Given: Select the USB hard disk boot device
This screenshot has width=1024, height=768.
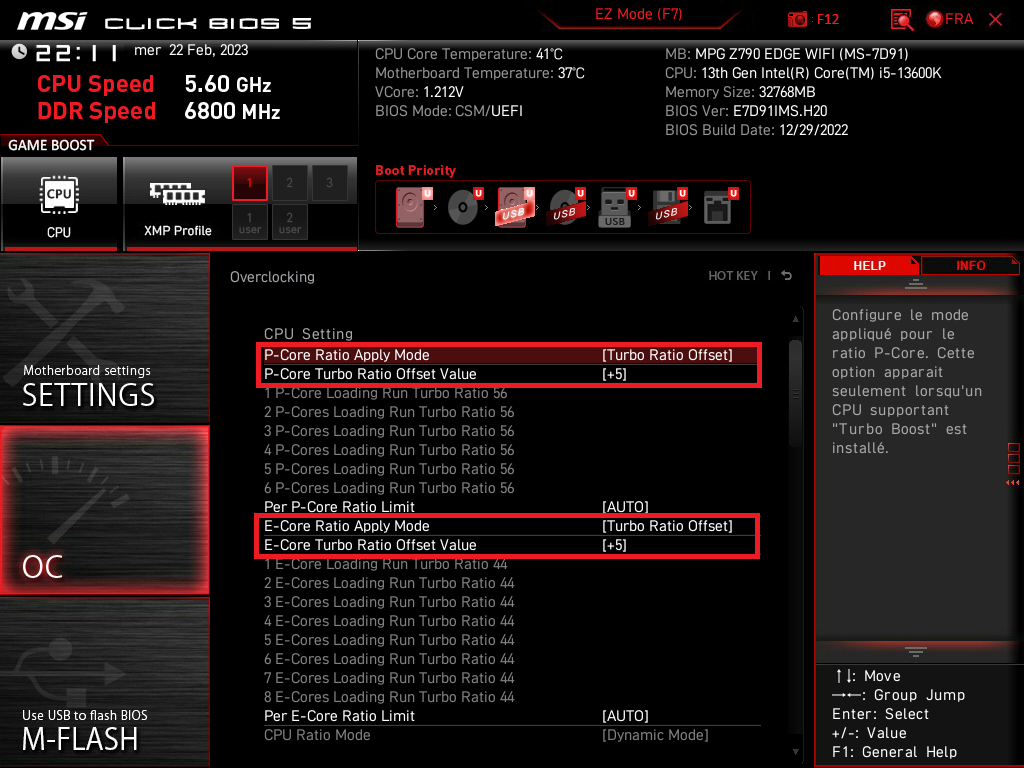Looking at the screenshot, I should click(515, 207).
